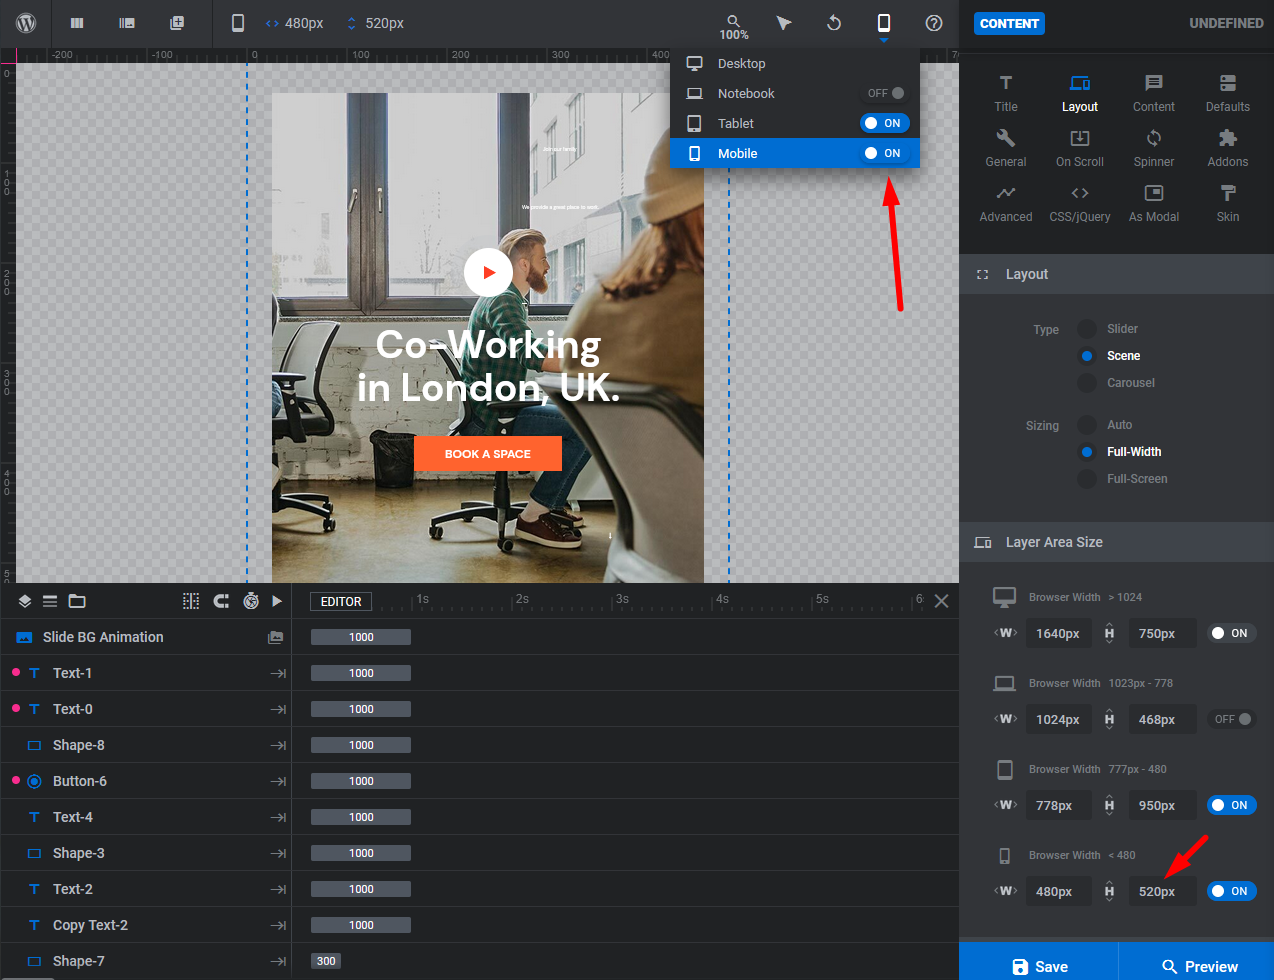Screen dimensions: 1274x980
Task: Click the Shape-7 timeline 300 bar
Action: (x=326, y=961)
